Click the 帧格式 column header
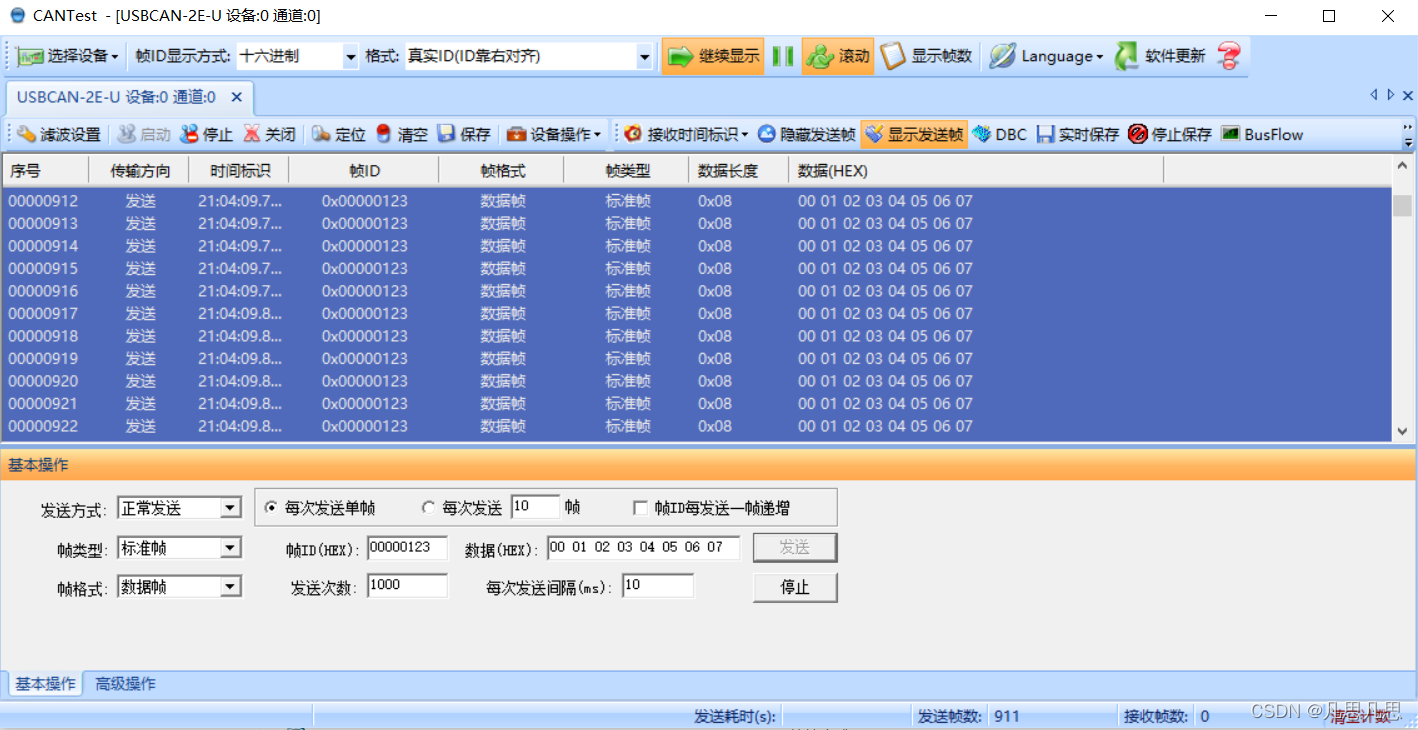This screenshot has width=1418, height=730. pos(502,171)
